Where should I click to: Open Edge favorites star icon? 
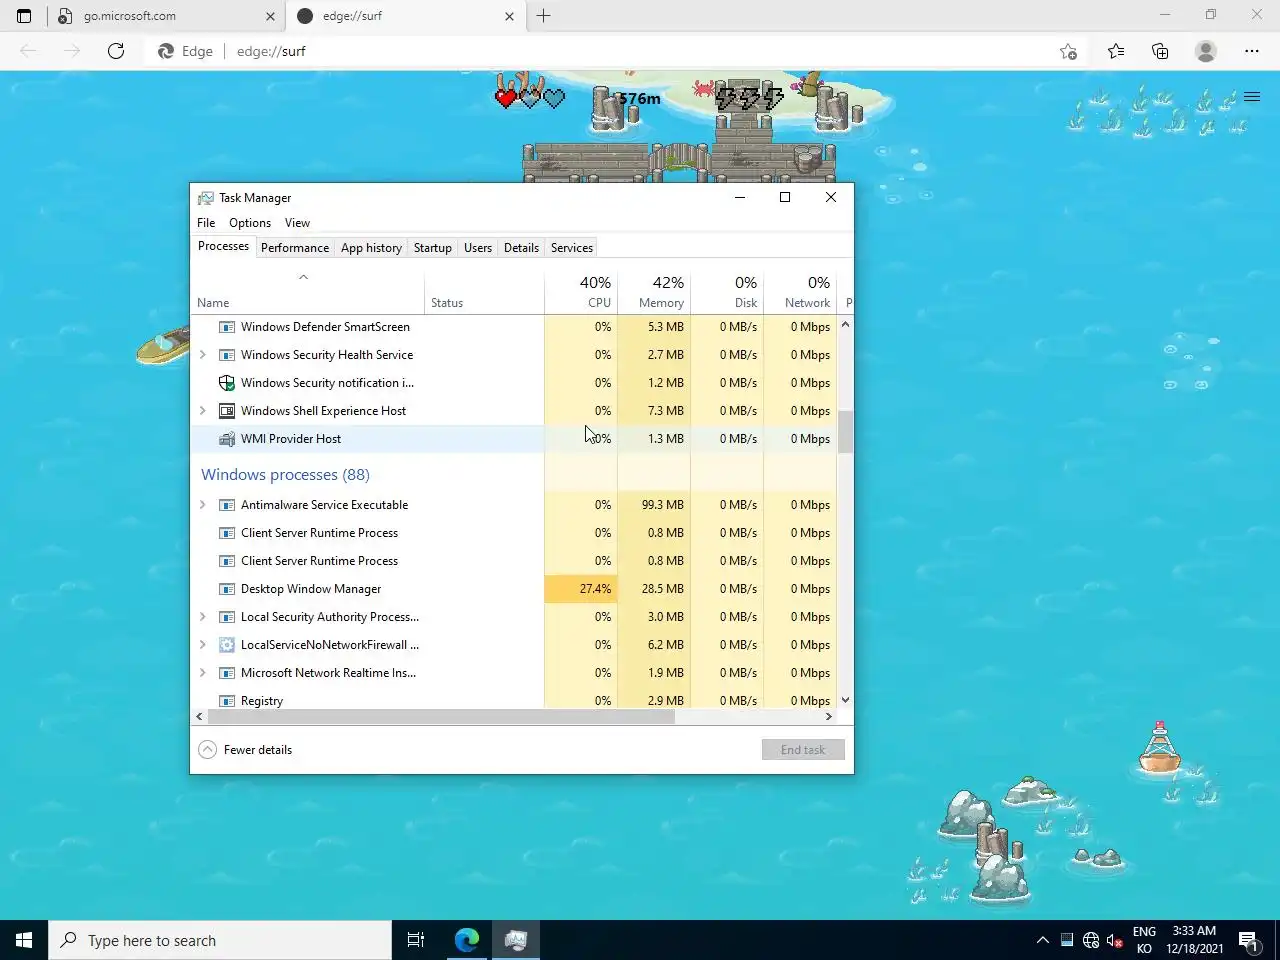1116,51
